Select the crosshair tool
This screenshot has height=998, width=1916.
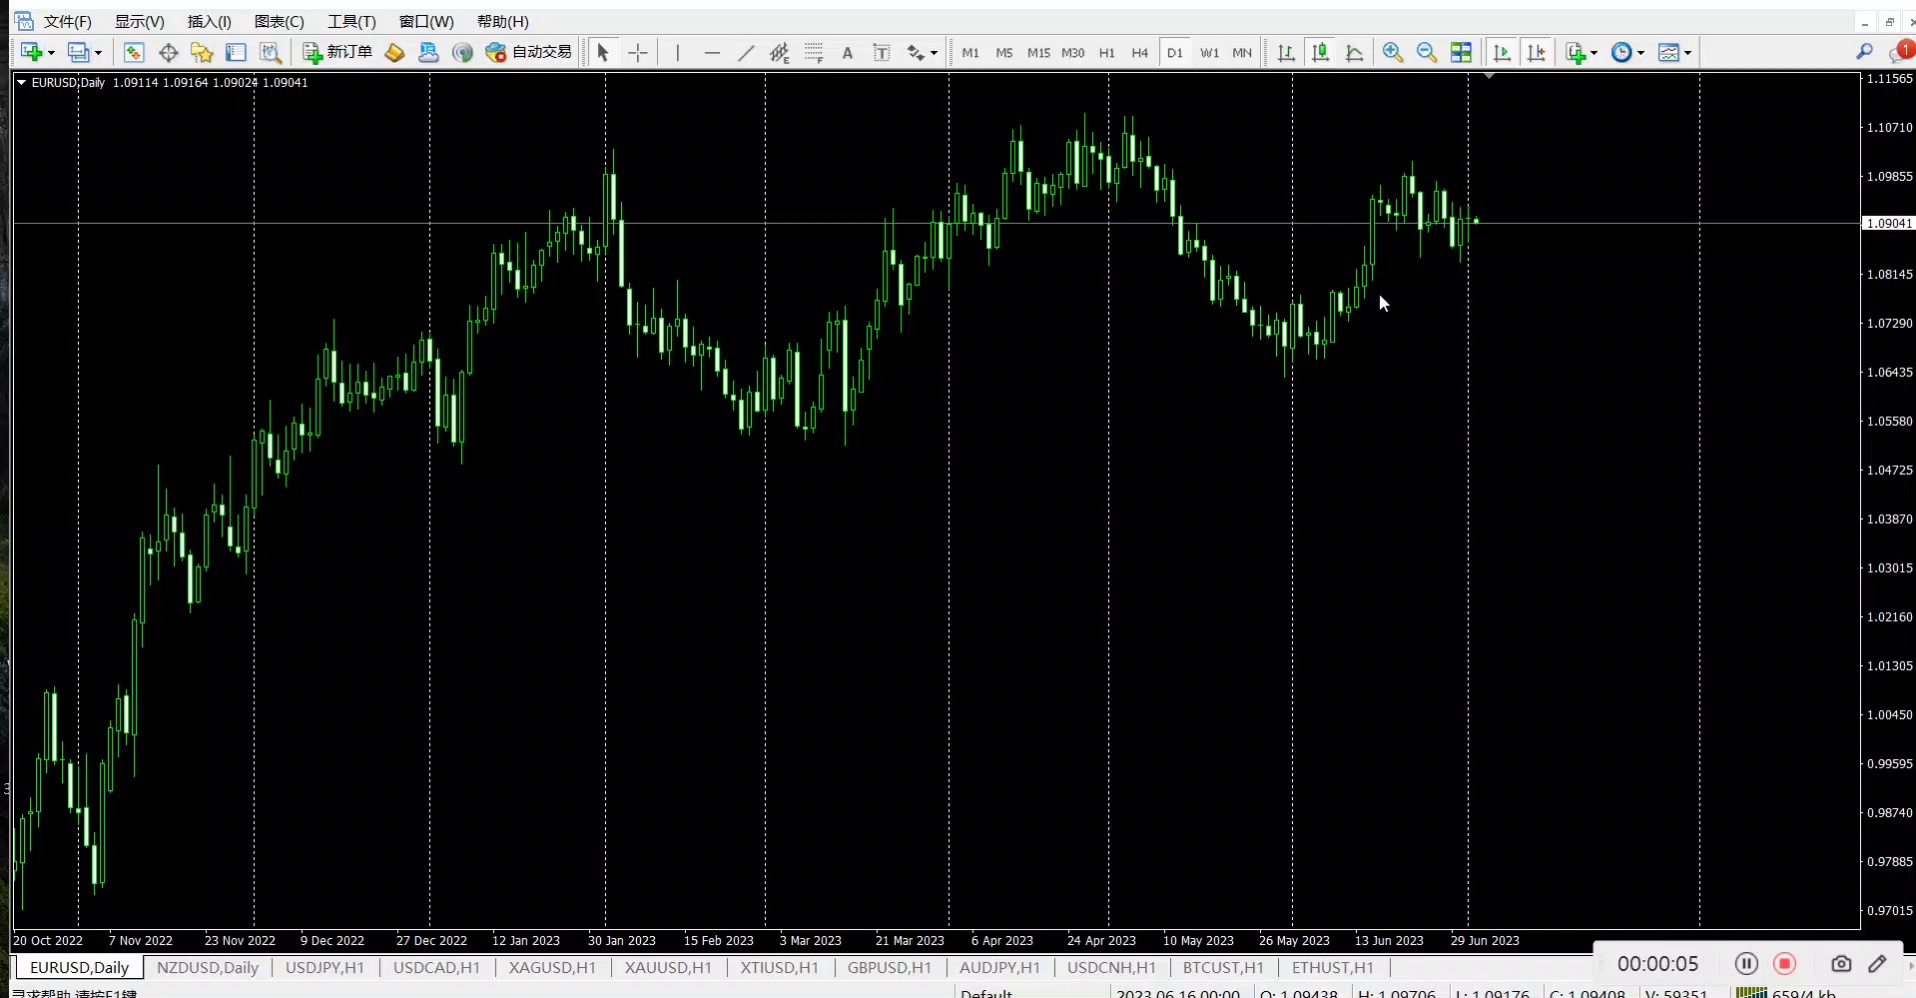638,52
